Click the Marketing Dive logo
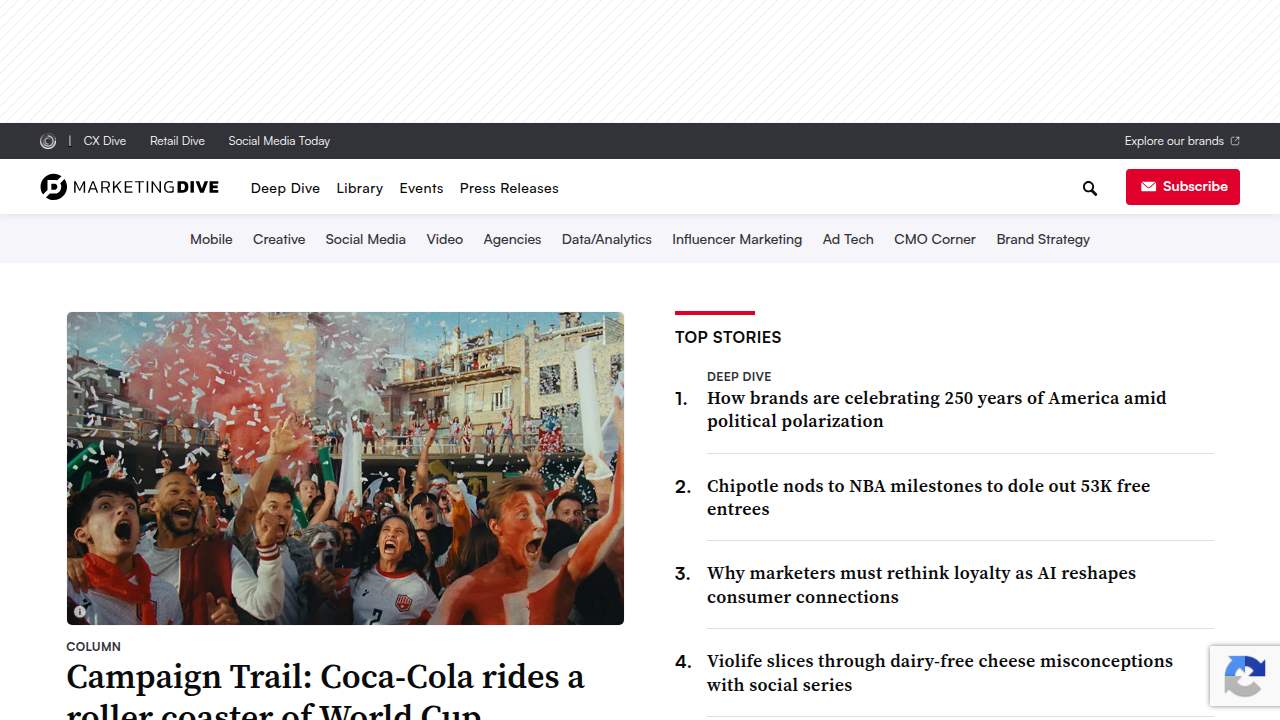This screenshot has width=1280, height=720. pos(129,187)
